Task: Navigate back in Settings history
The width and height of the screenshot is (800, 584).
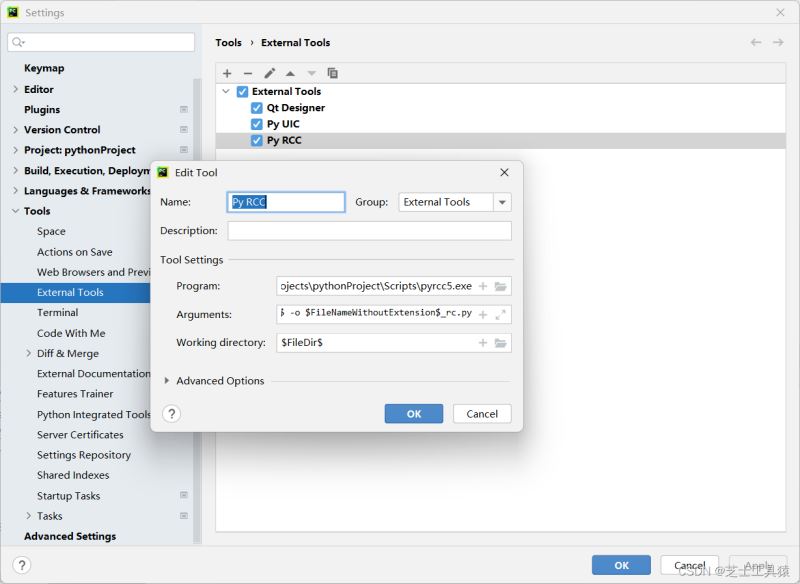Action: tap(756, 42)
